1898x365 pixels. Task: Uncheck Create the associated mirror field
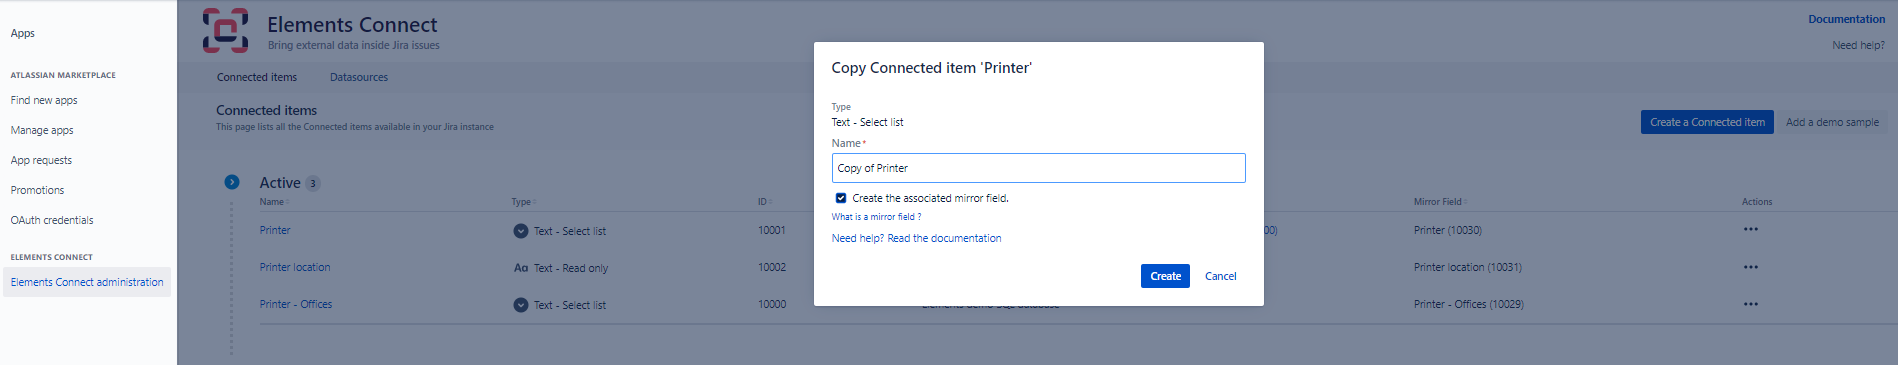coord(841,198)
